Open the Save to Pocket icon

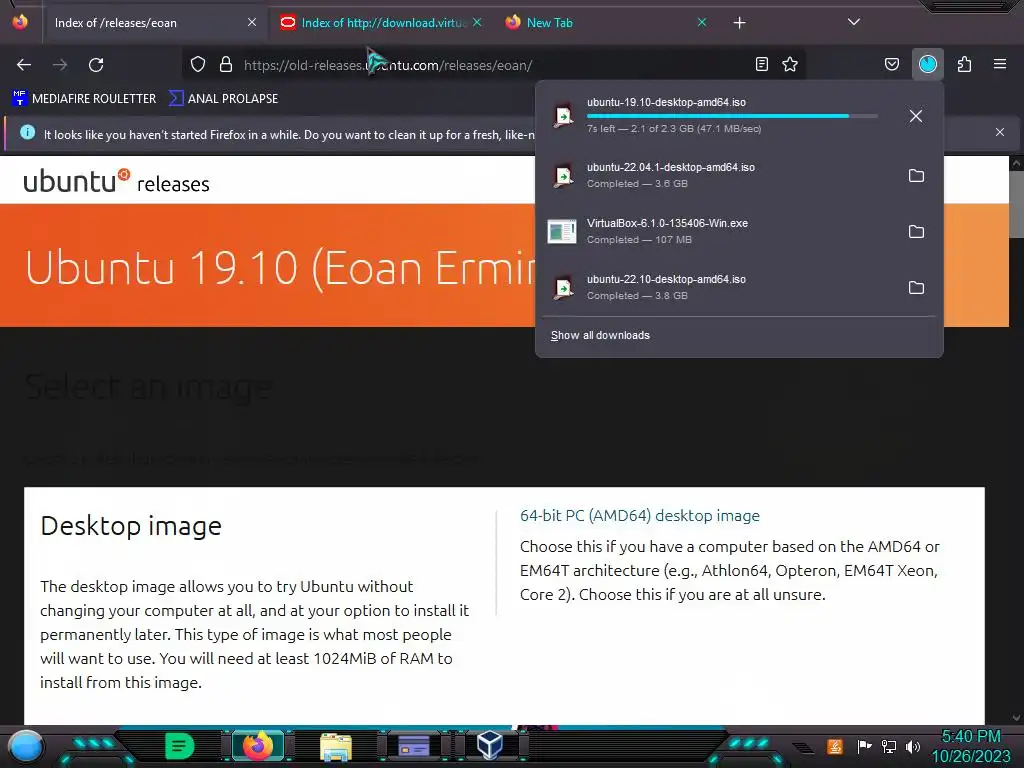click(x=891, y=64)
